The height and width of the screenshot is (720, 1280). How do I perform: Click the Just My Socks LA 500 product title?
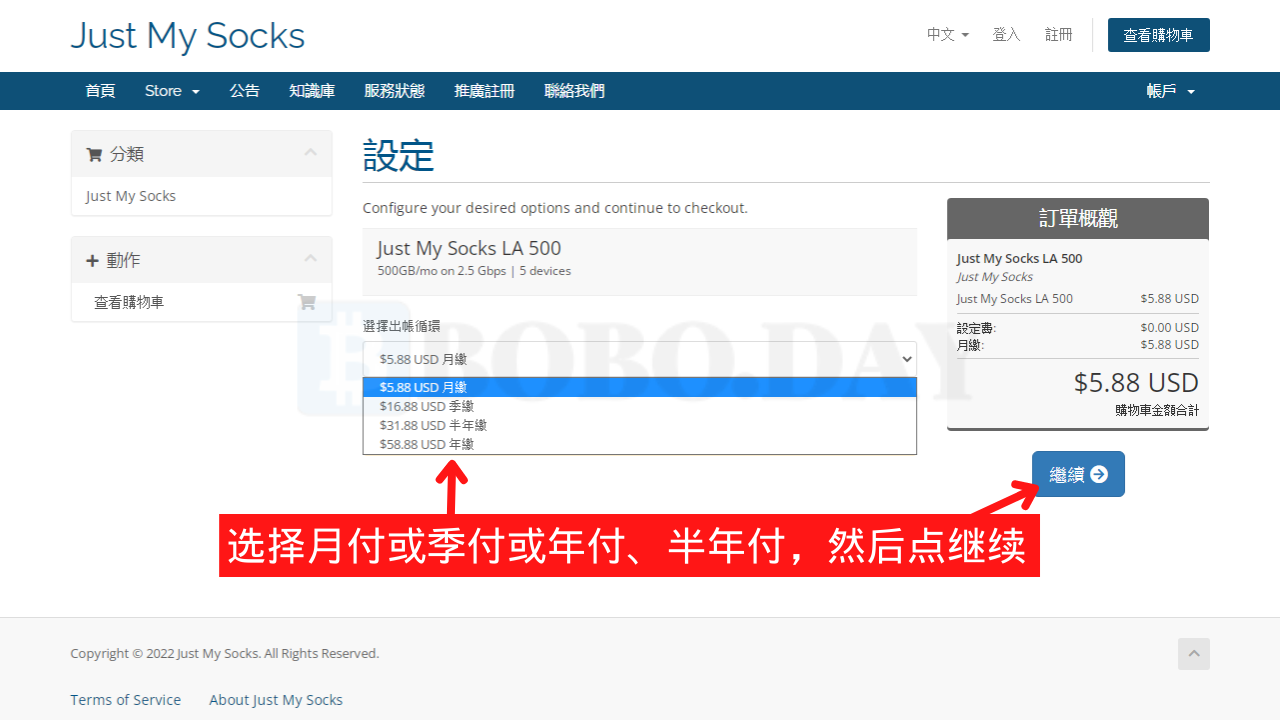click(x=469, y=248)
